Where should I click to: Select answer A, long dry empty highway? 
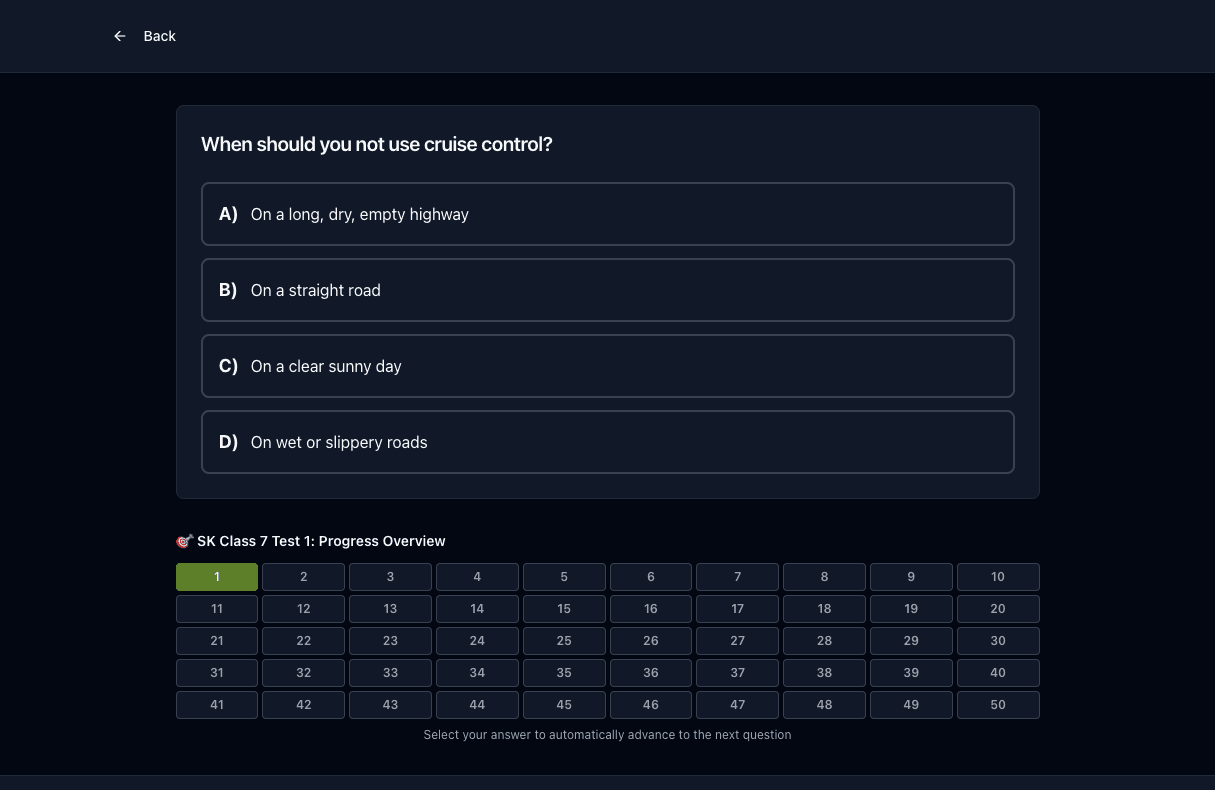click(x=608, y=214)
